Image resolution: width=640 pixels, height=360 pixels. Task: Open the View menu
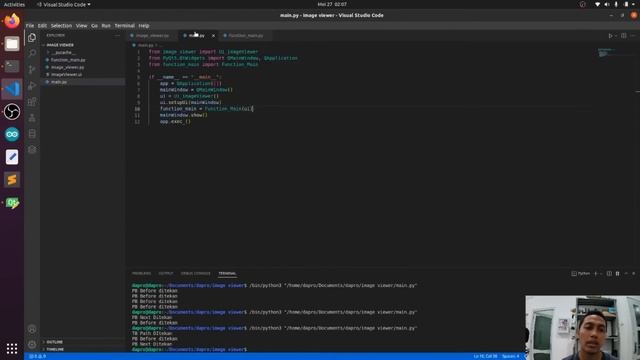(81, 25)
